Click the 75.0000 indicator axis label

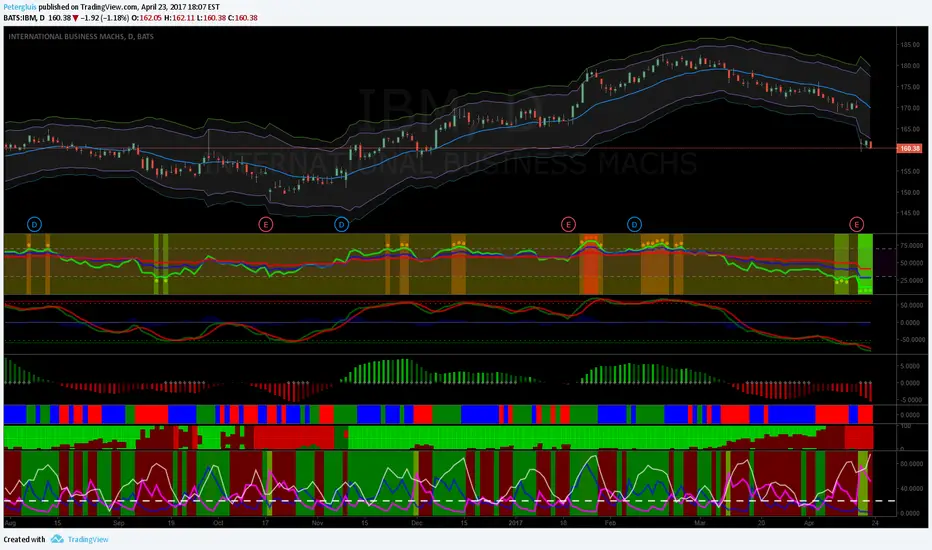(x=911, y=245)
